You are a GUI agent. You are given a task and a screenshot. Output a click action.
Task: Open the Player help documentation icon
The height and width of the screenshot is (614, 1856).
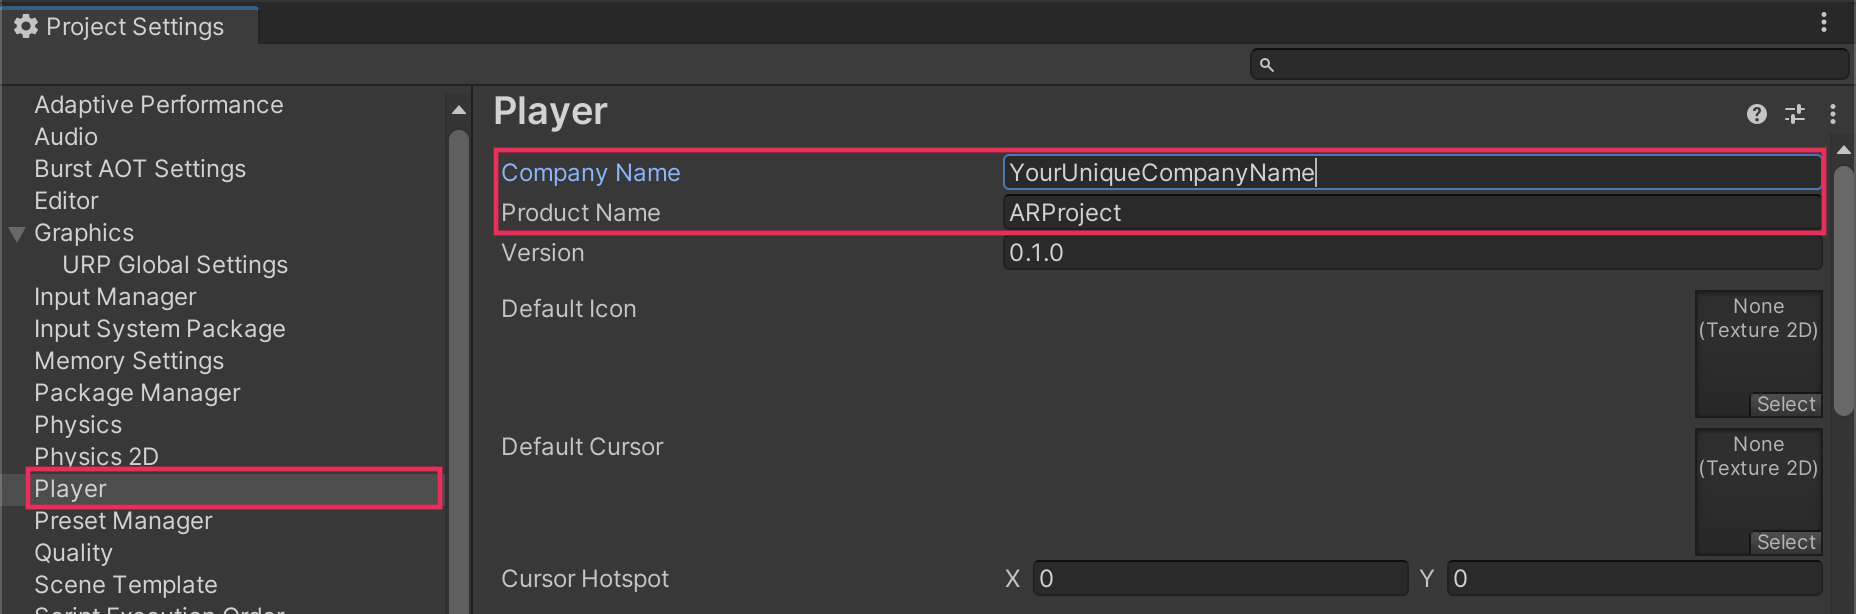point(1756,114)
